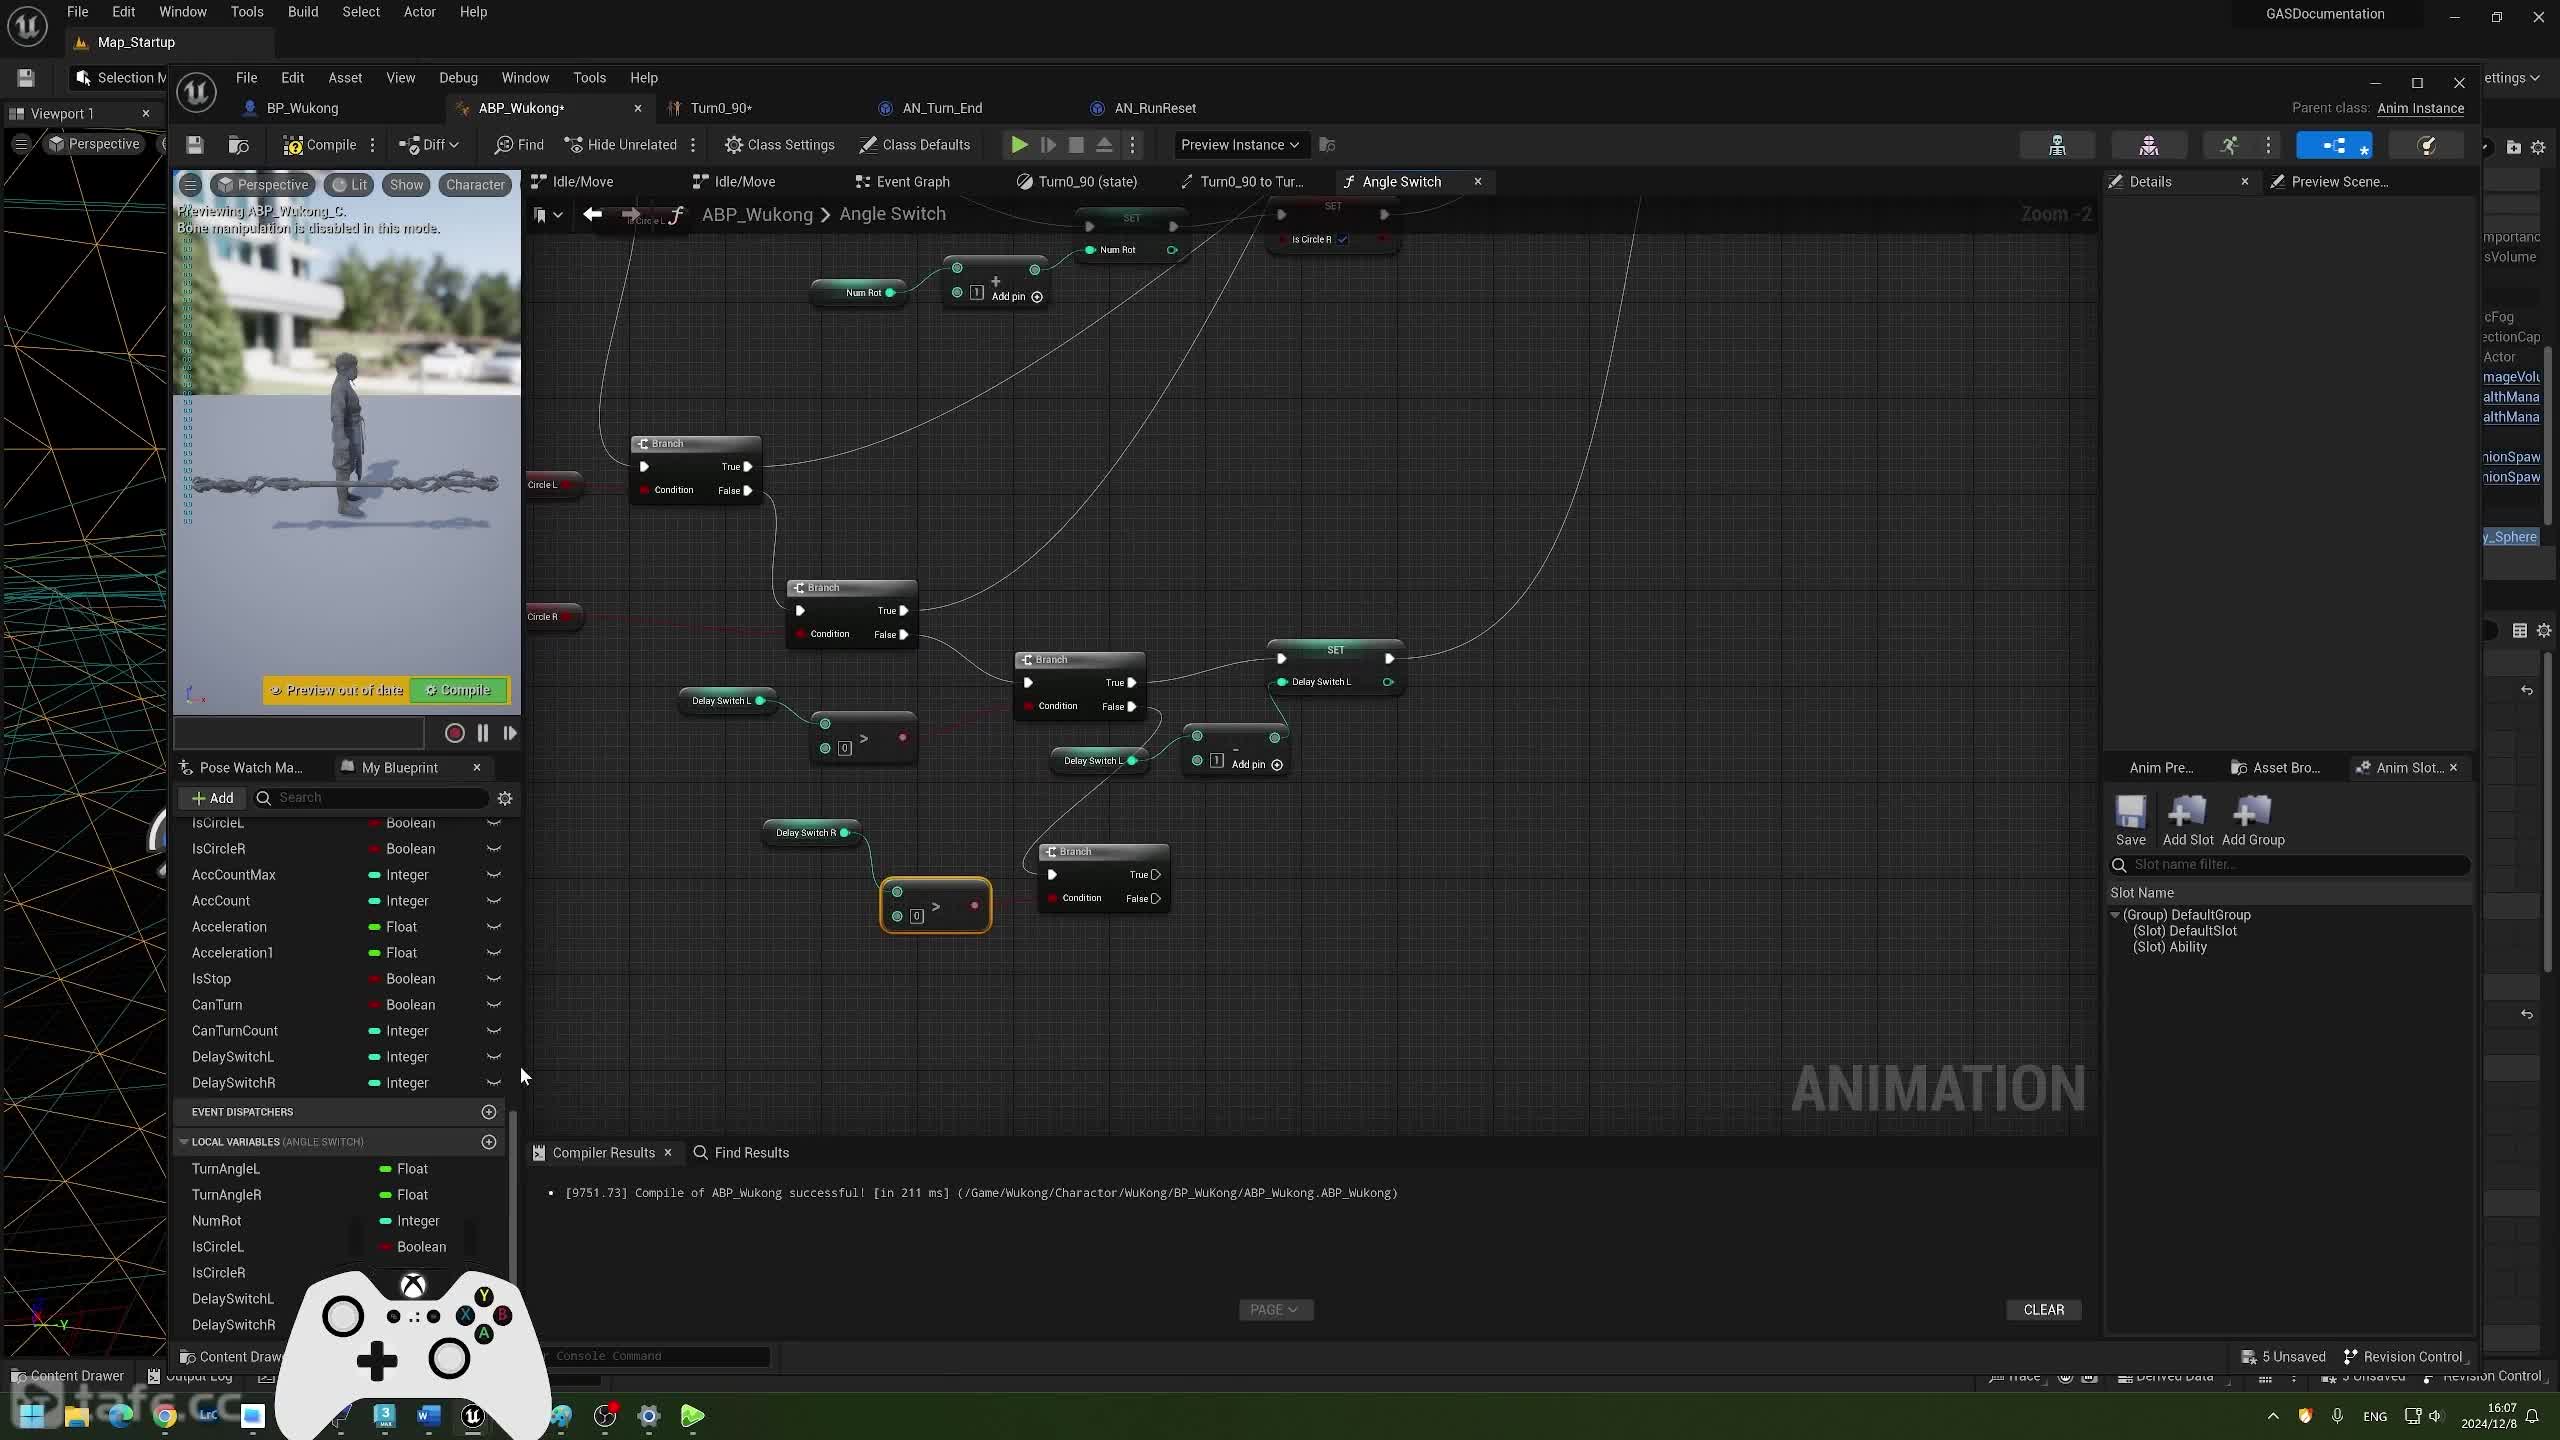Open graph bookmarks dropdown

click(548, 214)
